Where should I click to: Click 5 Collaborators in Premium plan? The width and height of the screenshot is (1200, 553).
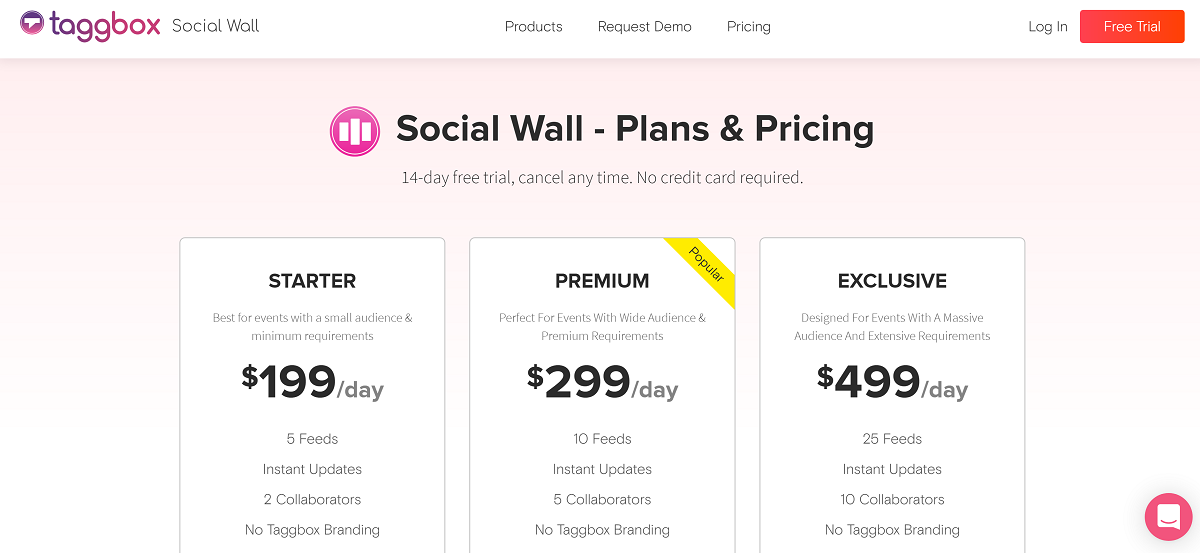point(602,499)
